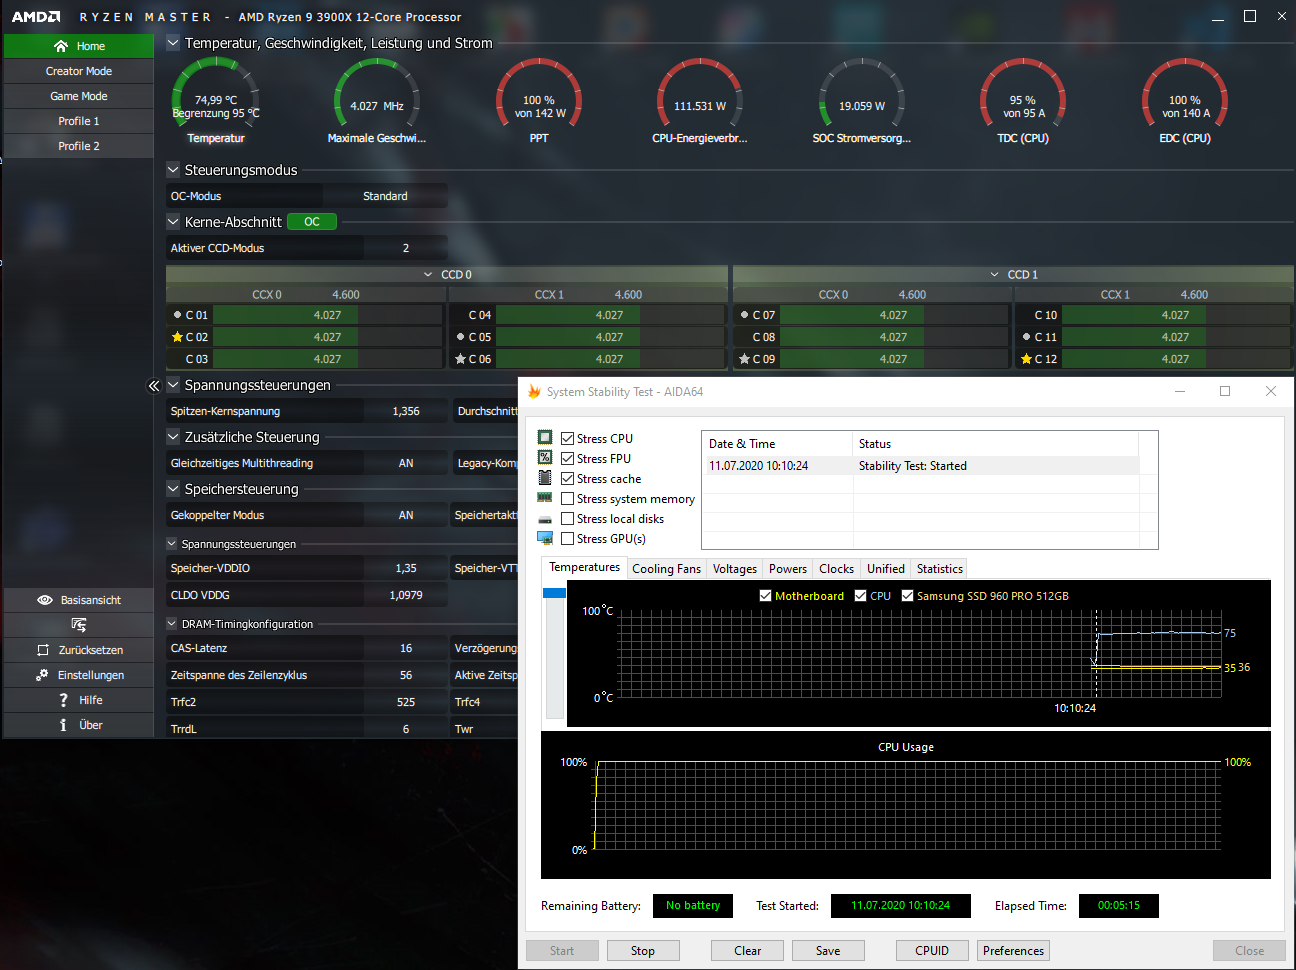The image size is (1296, 970).
Task: Click the TDC (CPU) gauge dial
Action: 1023,95
